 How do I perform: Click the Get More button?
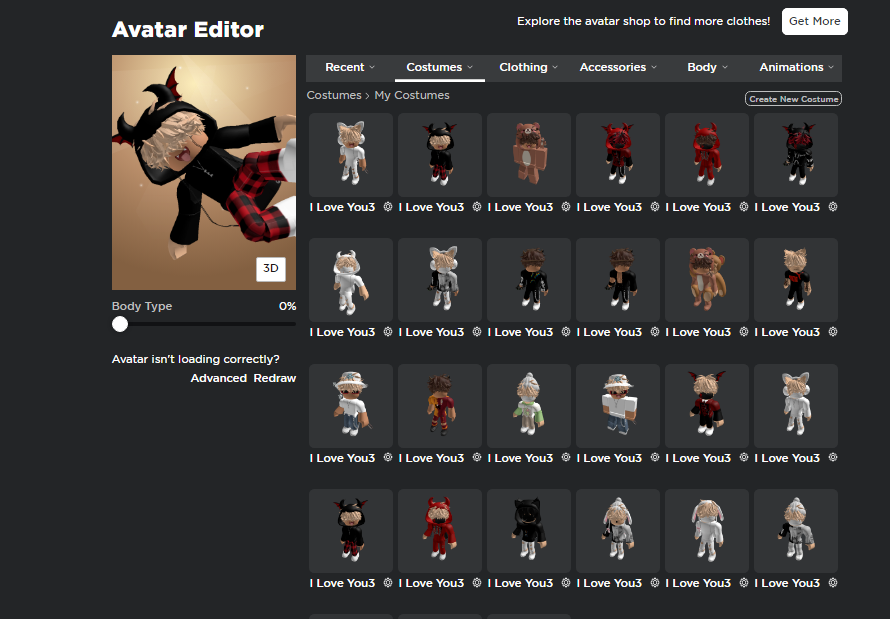click(x=815, y=22)
